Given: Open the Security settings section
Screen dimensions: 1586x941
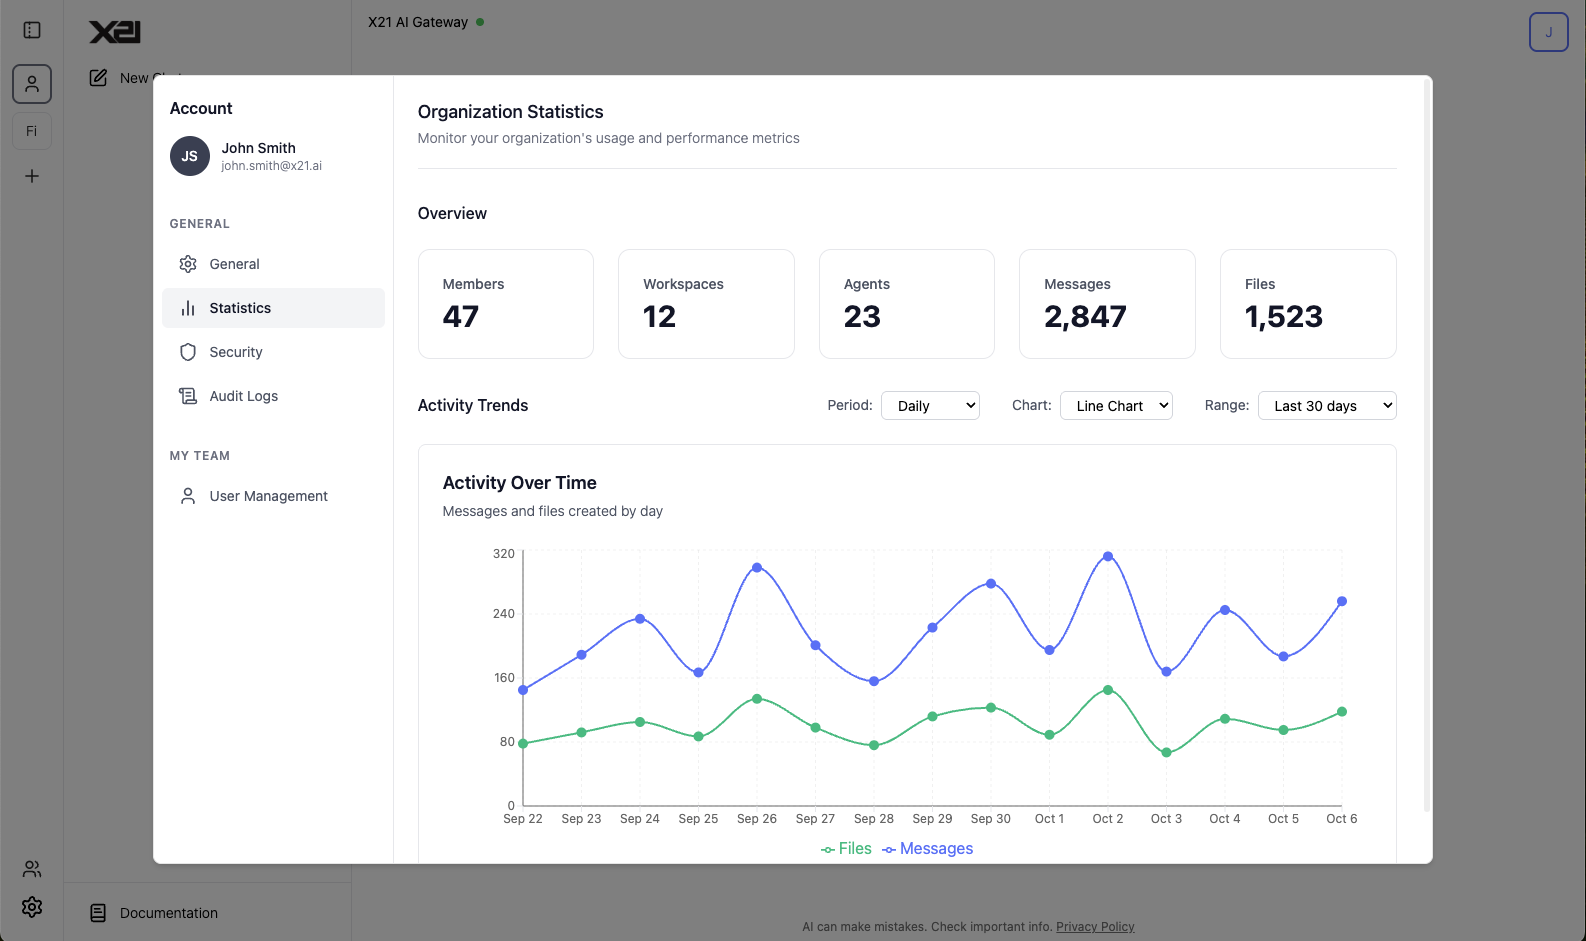Looking at the screenshot, I should (x=236, y=352).
